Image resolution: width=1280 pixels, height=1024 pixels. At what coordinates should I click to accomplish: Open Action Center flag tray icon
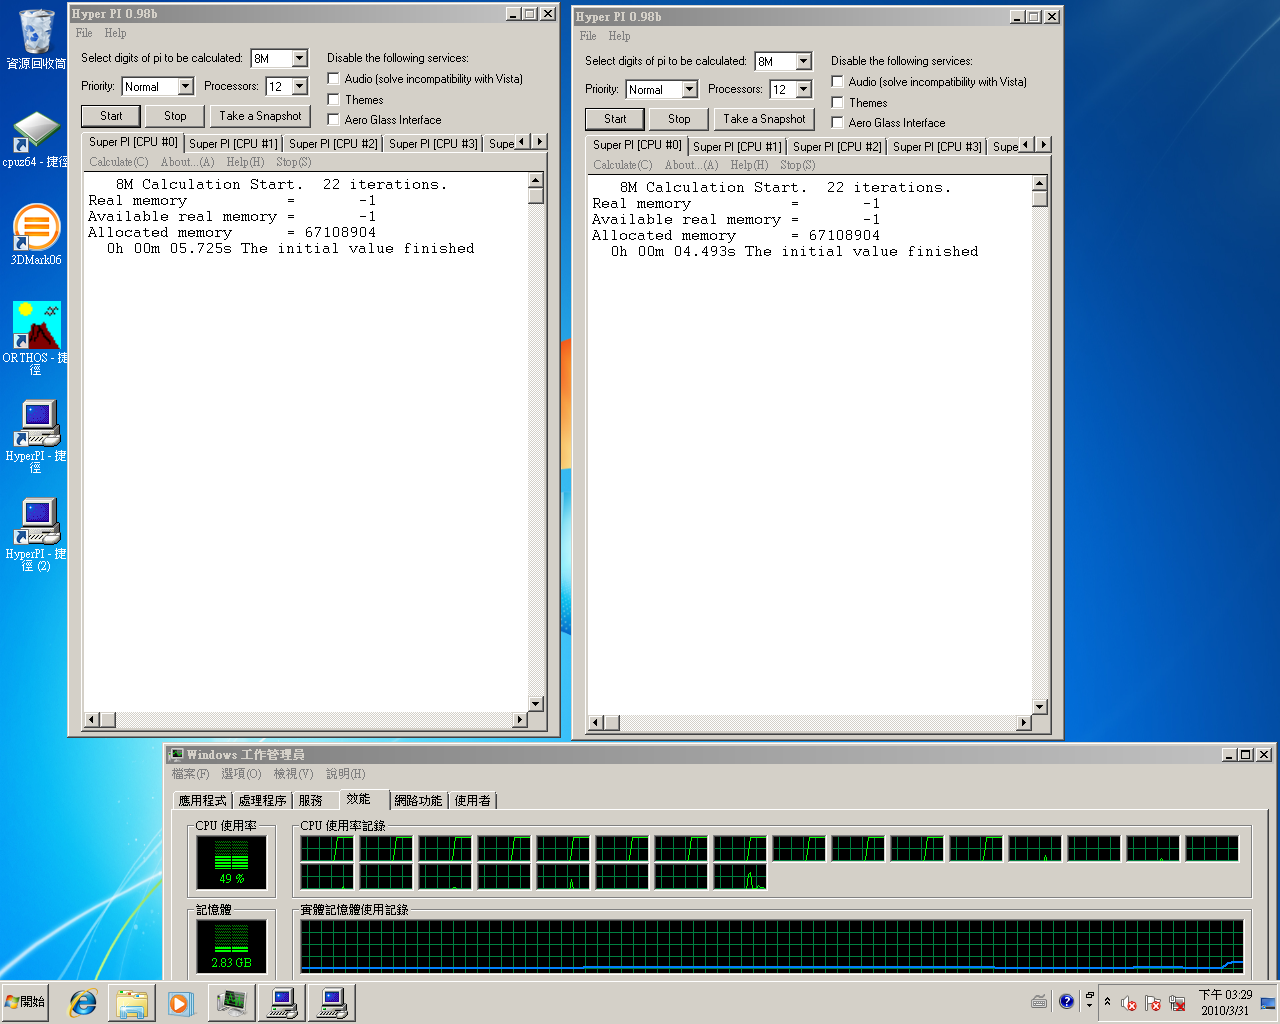(1153, 1003)
